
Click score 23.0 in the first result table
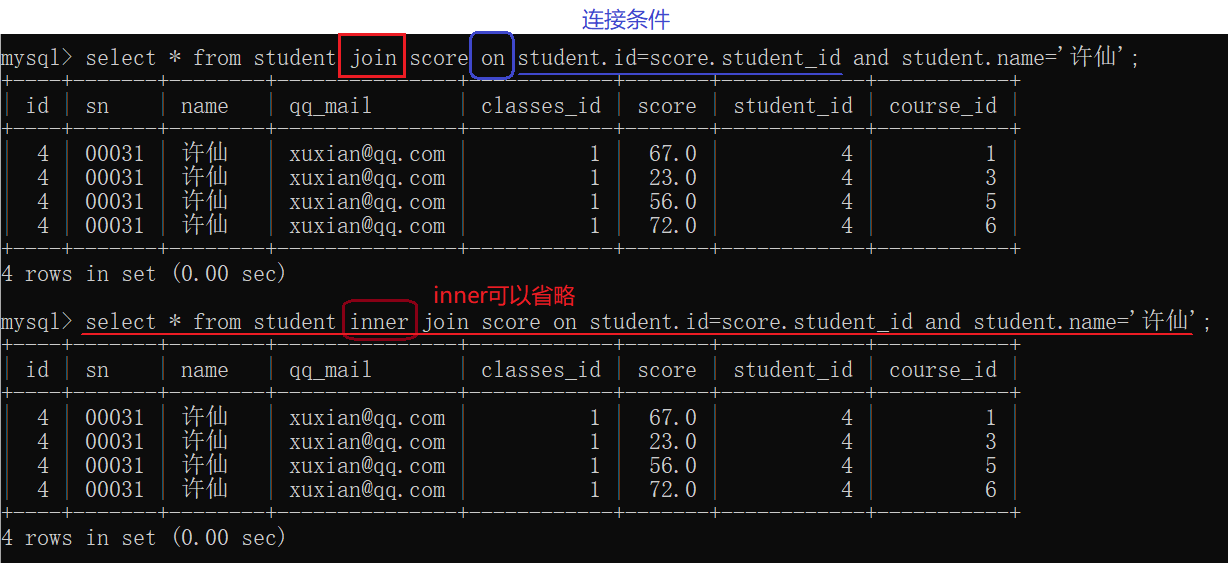click(x=673, y=177)
